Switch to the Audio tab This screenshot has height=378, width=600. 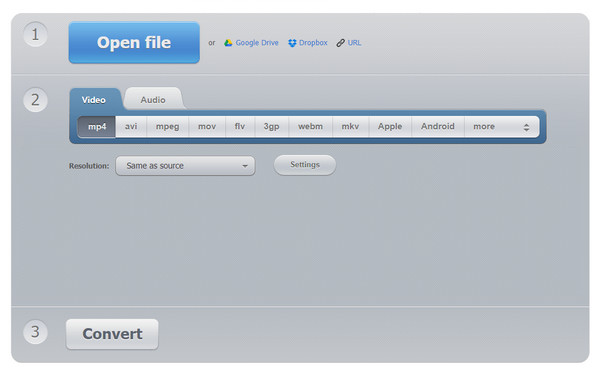[153, 100]
